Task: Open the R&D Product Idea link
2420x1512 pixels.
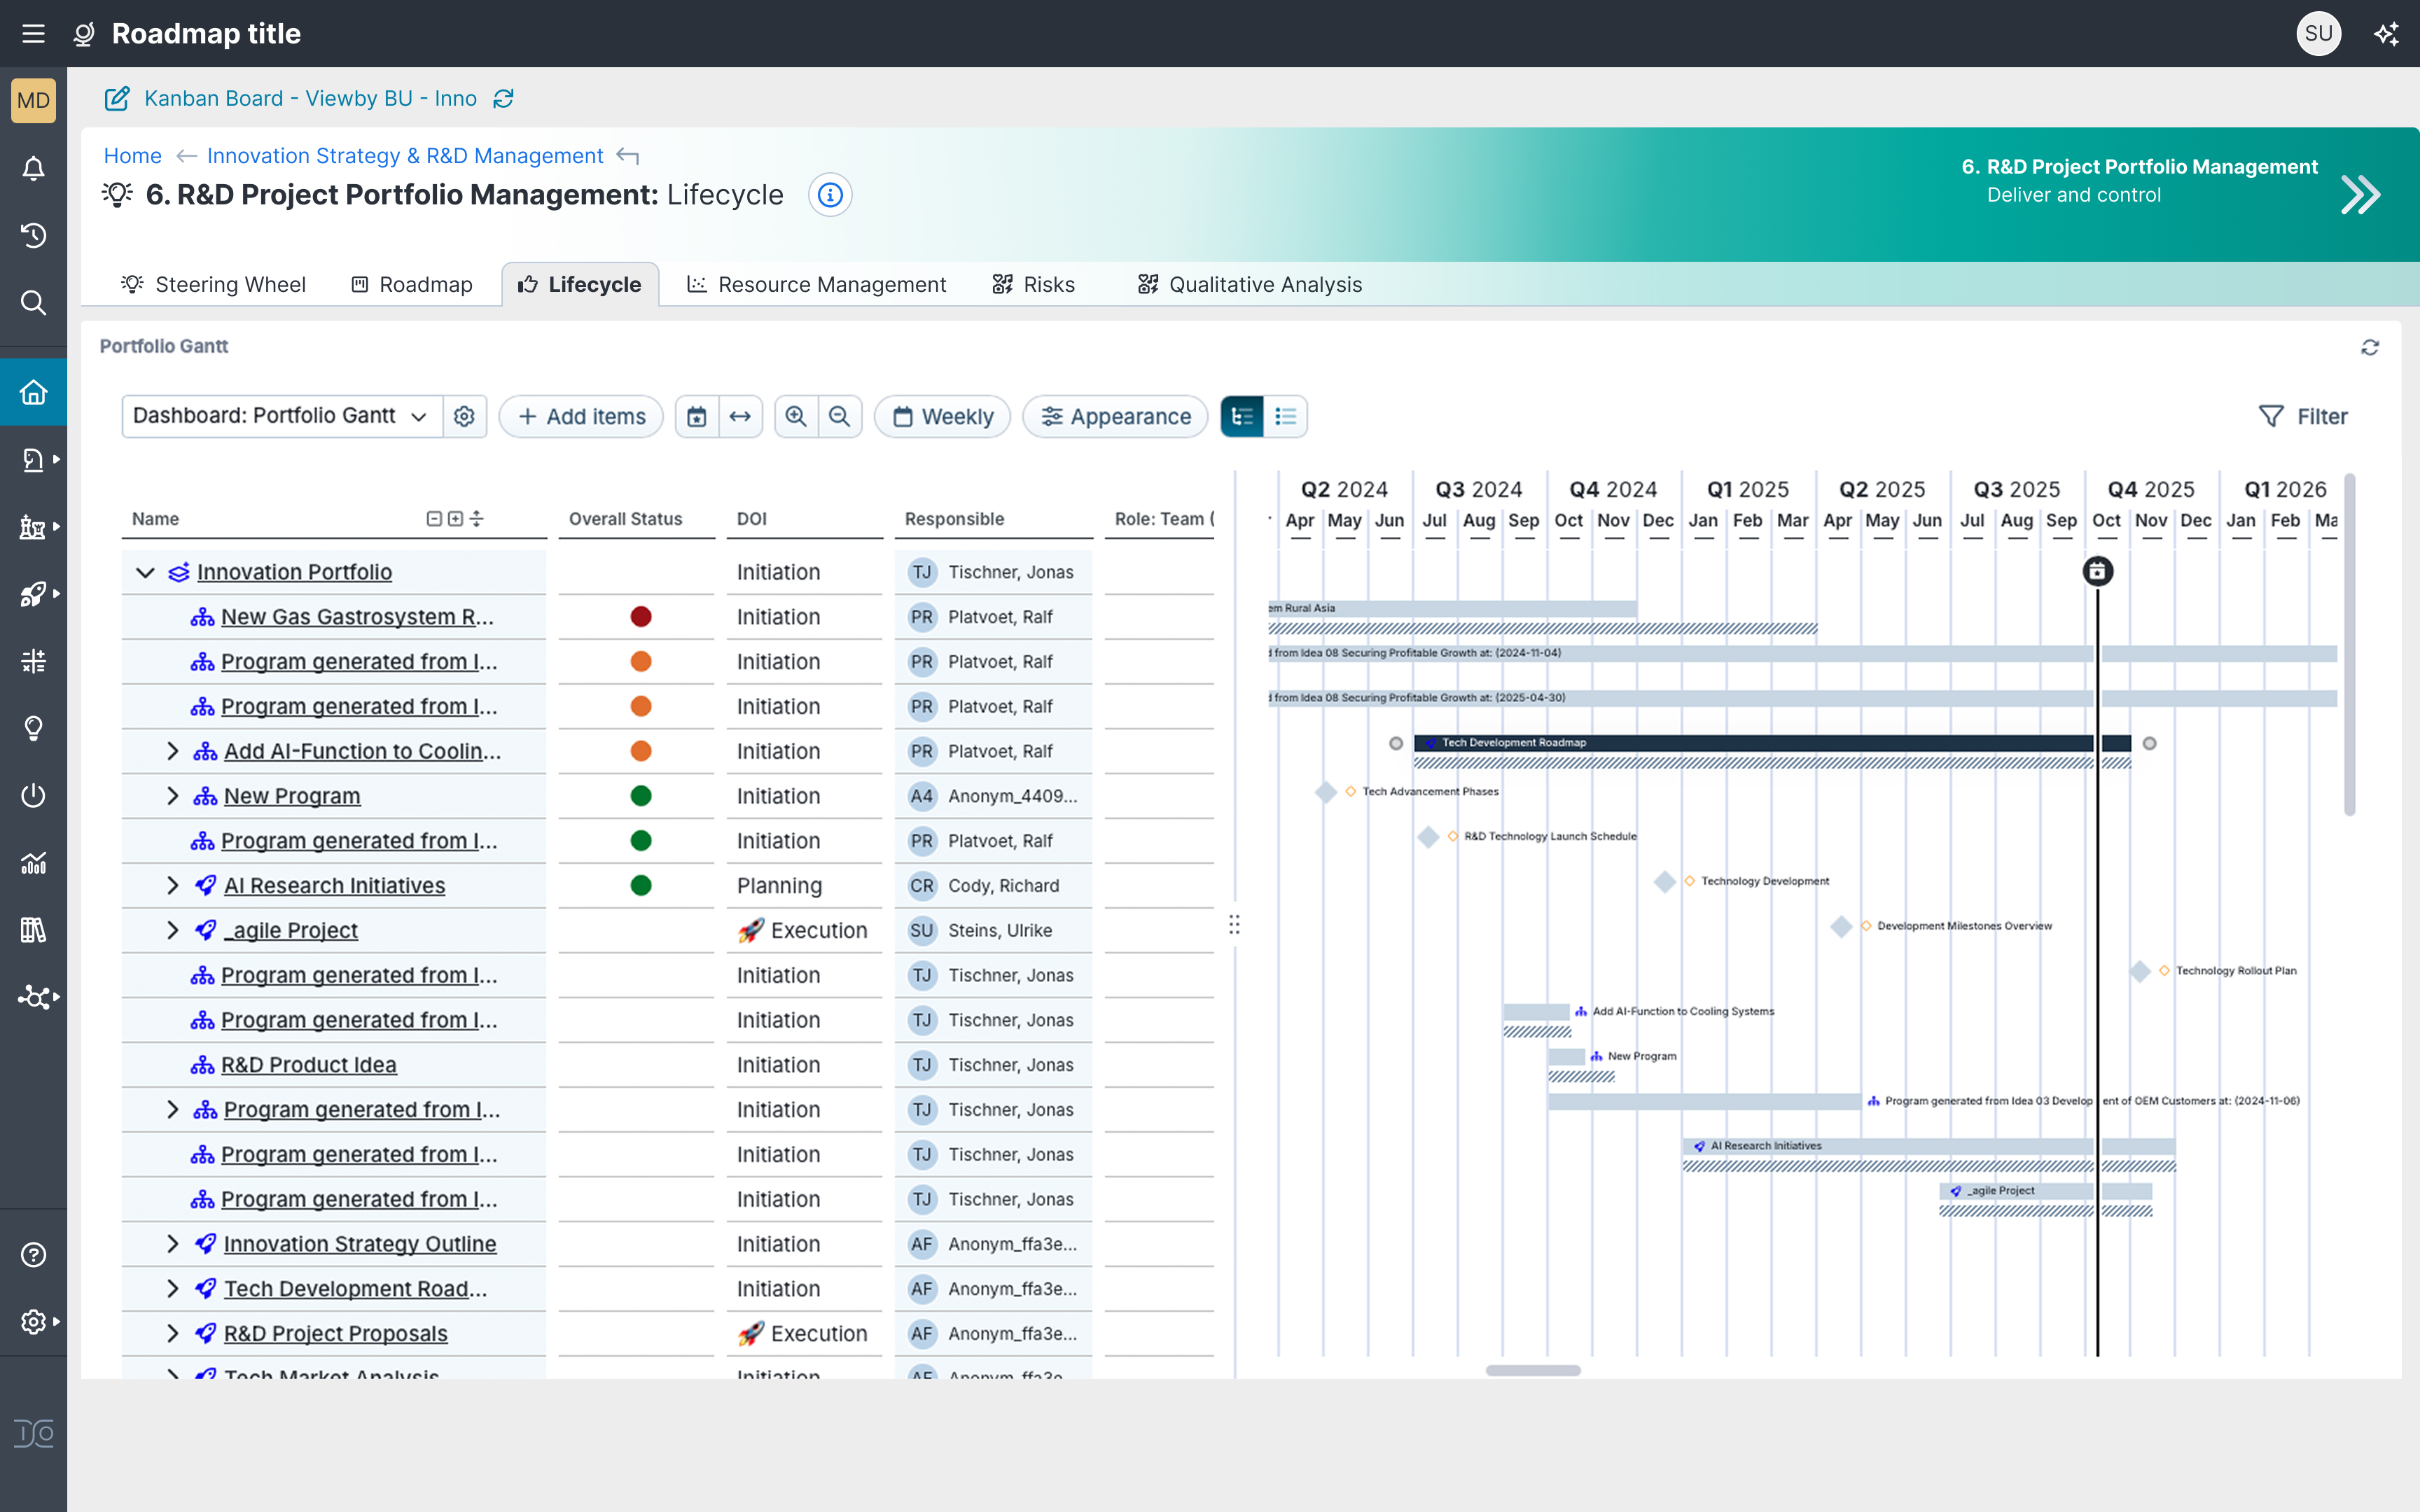Action: point(308,1065)
